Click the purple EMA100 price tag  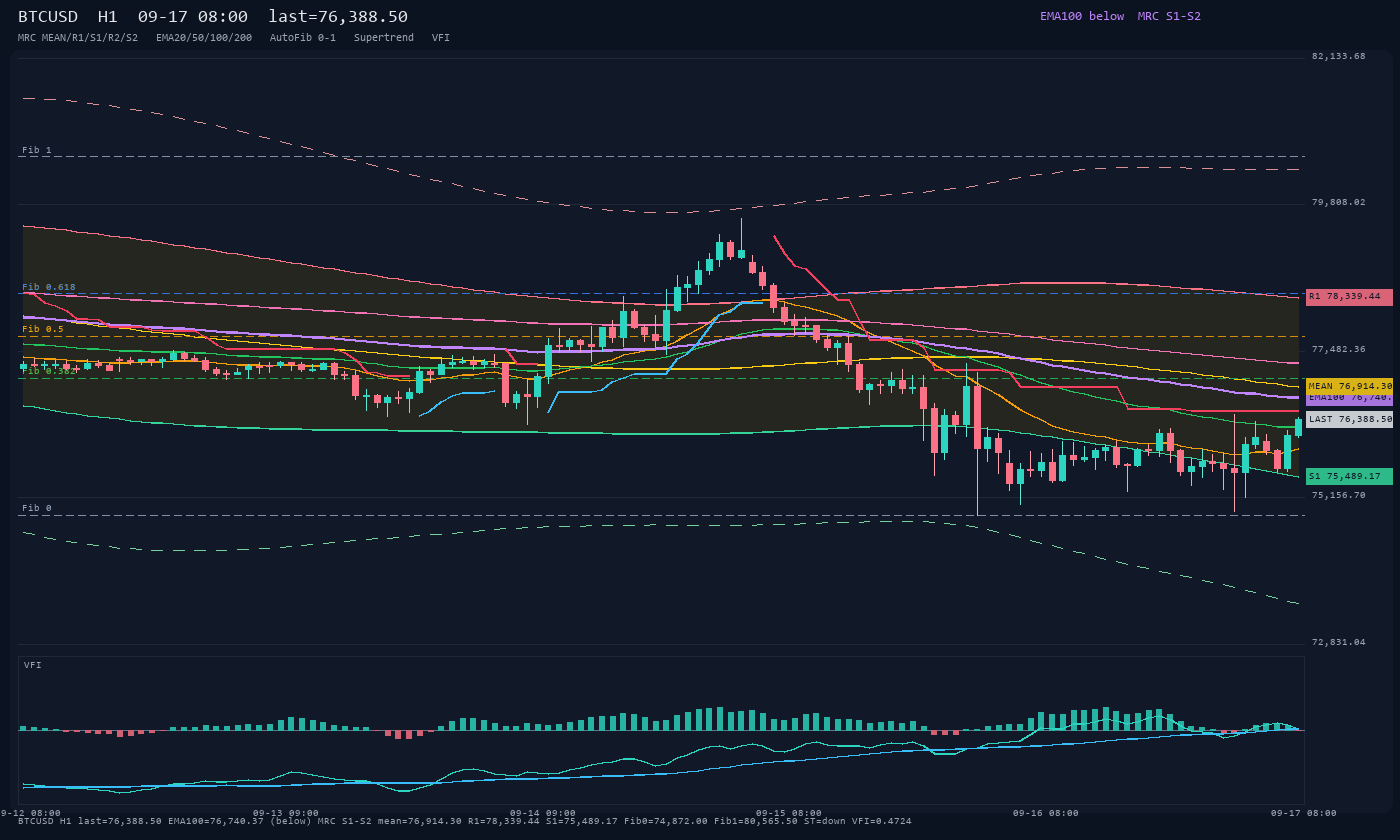[x=1349, y=398]
